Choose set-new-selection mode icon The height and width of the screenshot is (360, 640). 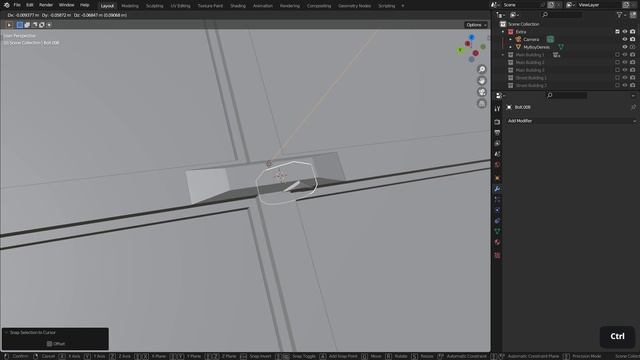20,25
